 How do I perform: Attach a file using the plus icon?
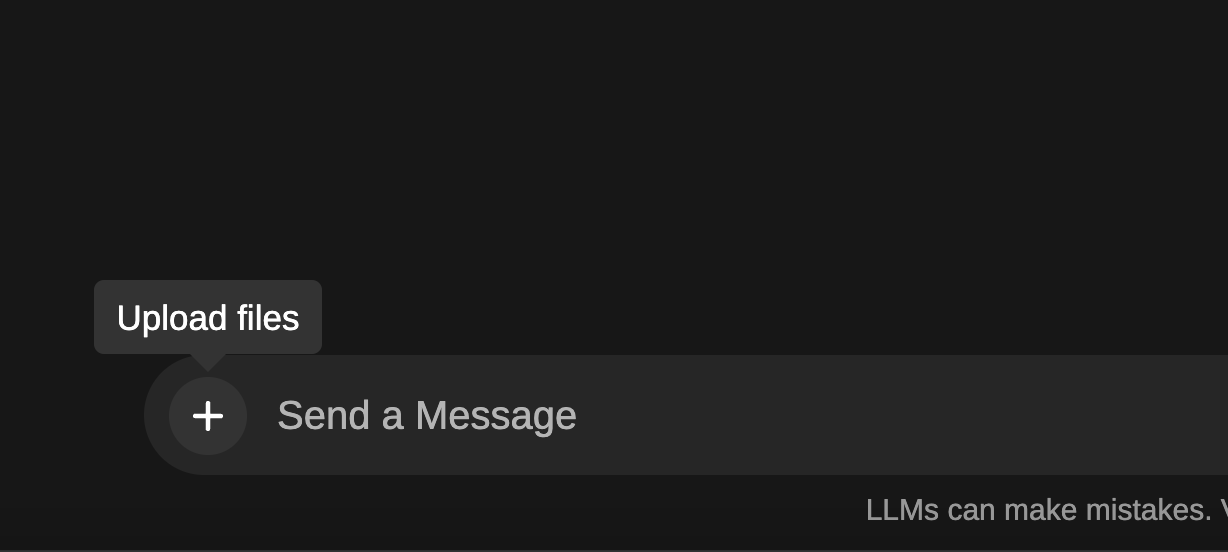pos(208,416)
